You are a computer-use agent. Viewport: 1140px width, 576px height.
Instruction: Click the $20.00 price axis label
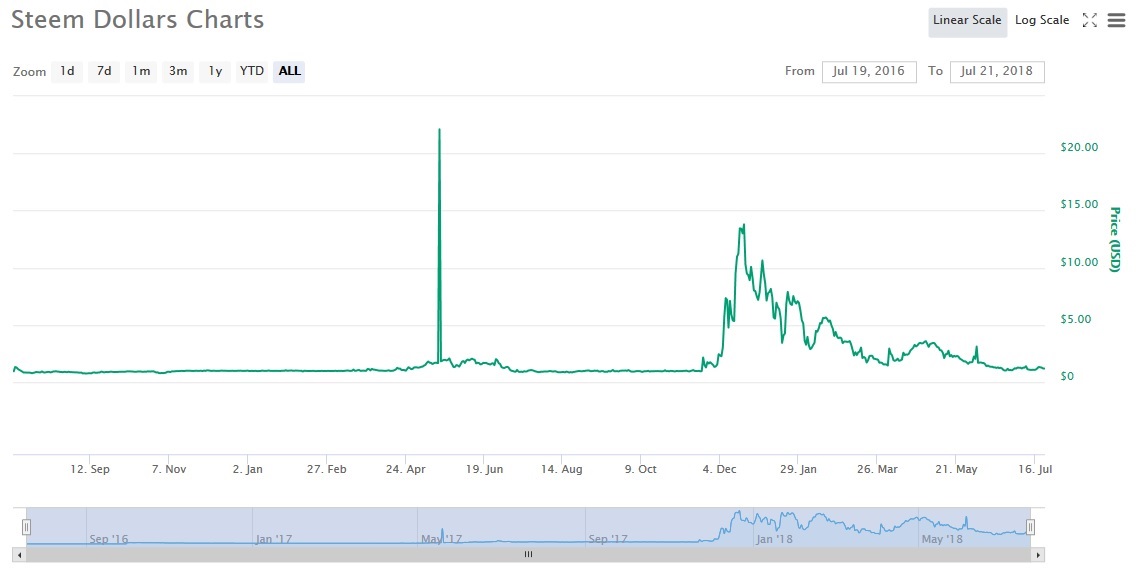(x=1079, y=147)
